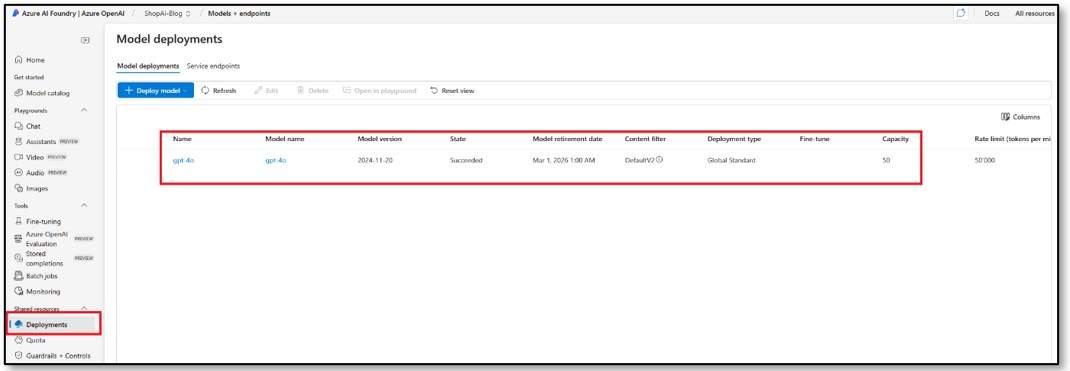Sort by Model name column header
The height and width of the screenshot is (371, 1070).
285,138
